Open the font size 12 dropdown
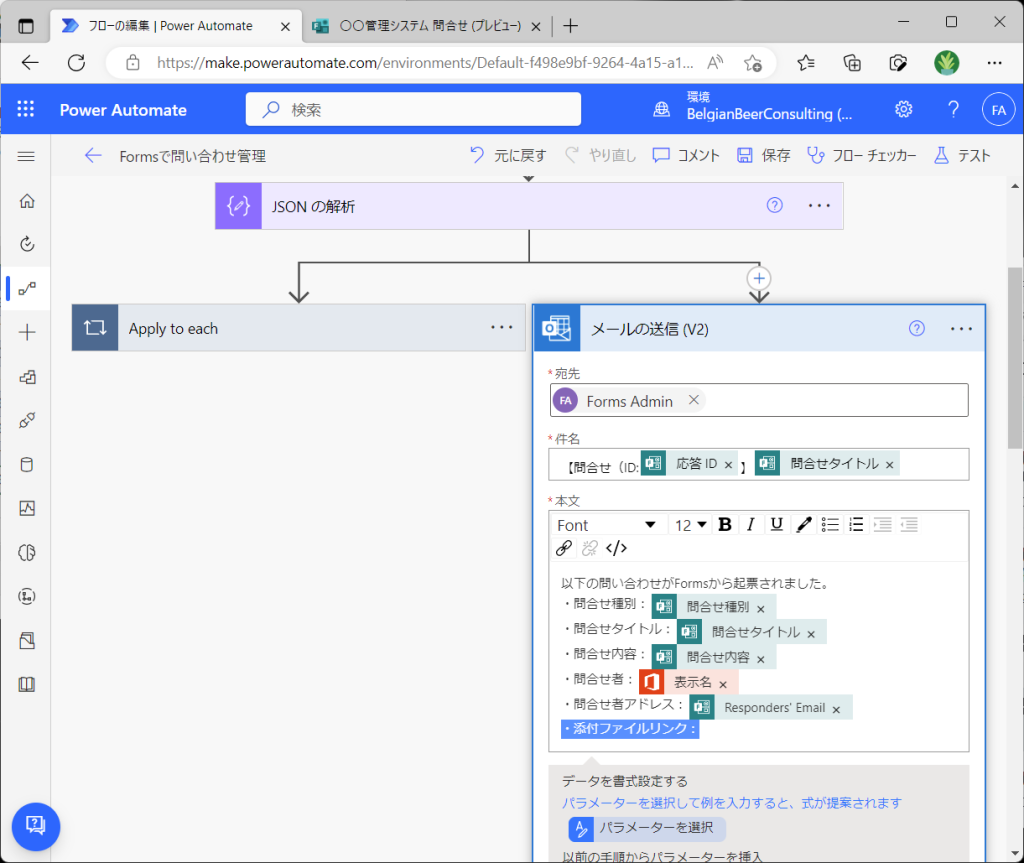Image resolution: width=1024 pixels, height=863 pixels. 691,525
